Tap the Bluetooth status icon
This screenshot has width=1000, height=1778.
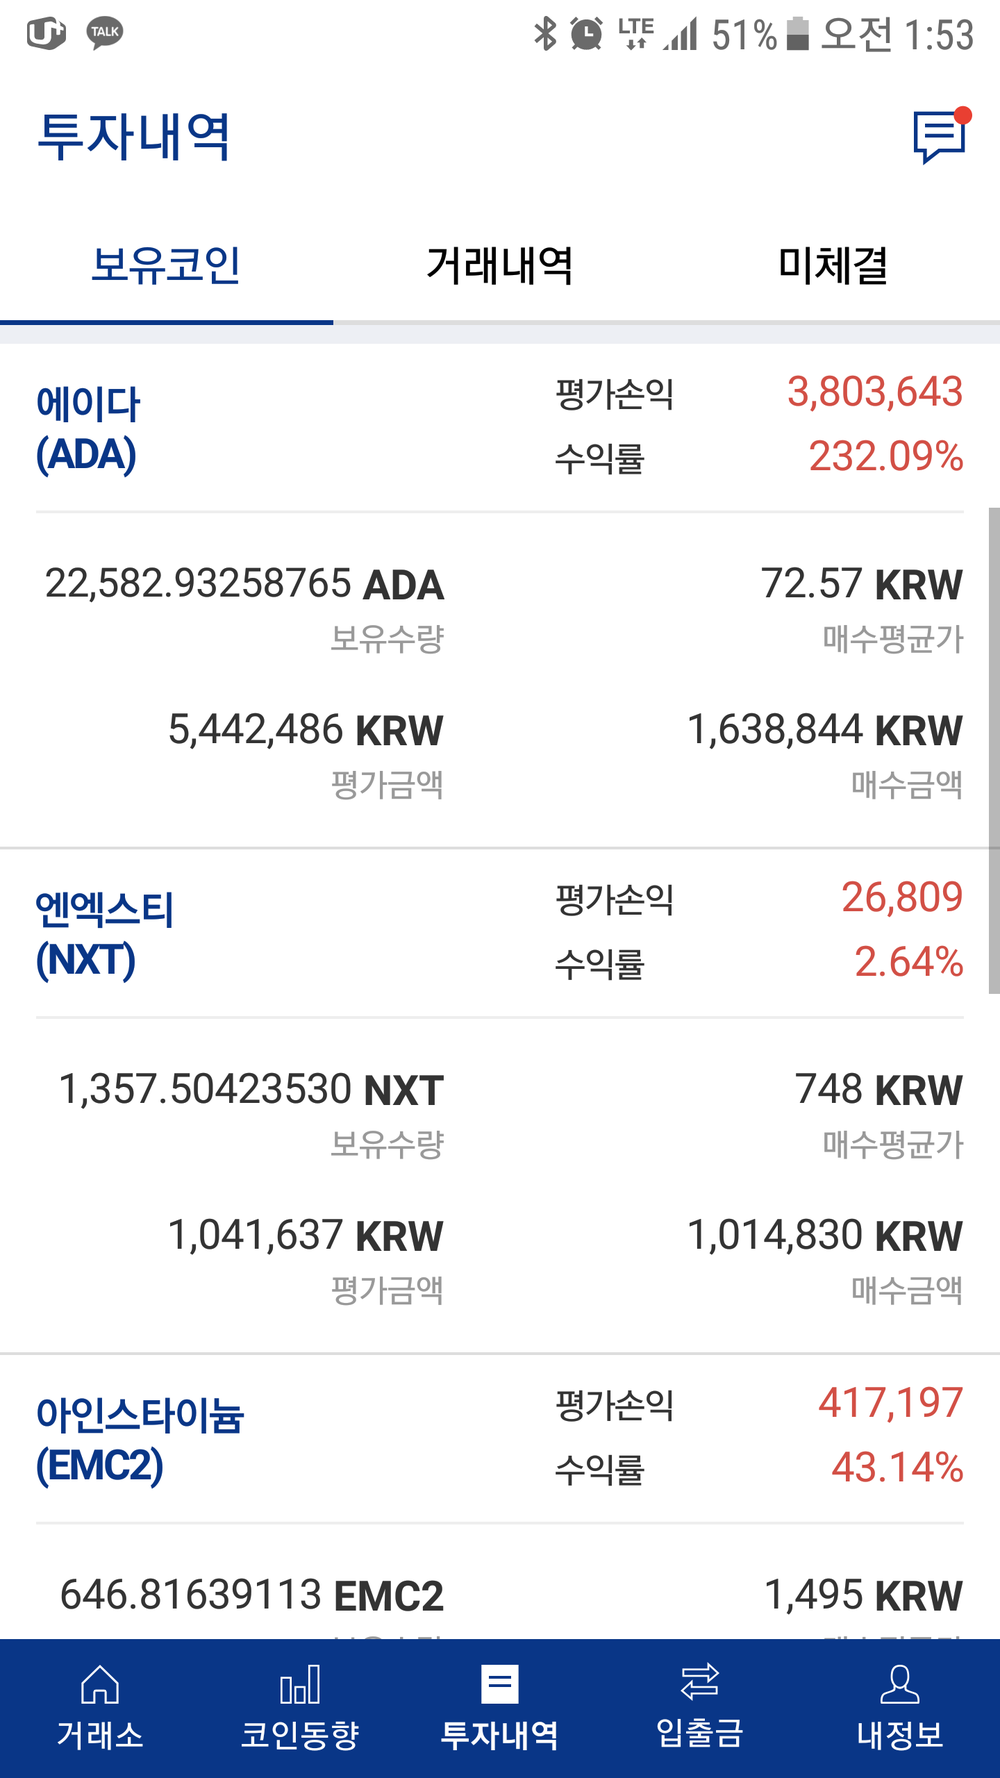(x=545, y=34)
